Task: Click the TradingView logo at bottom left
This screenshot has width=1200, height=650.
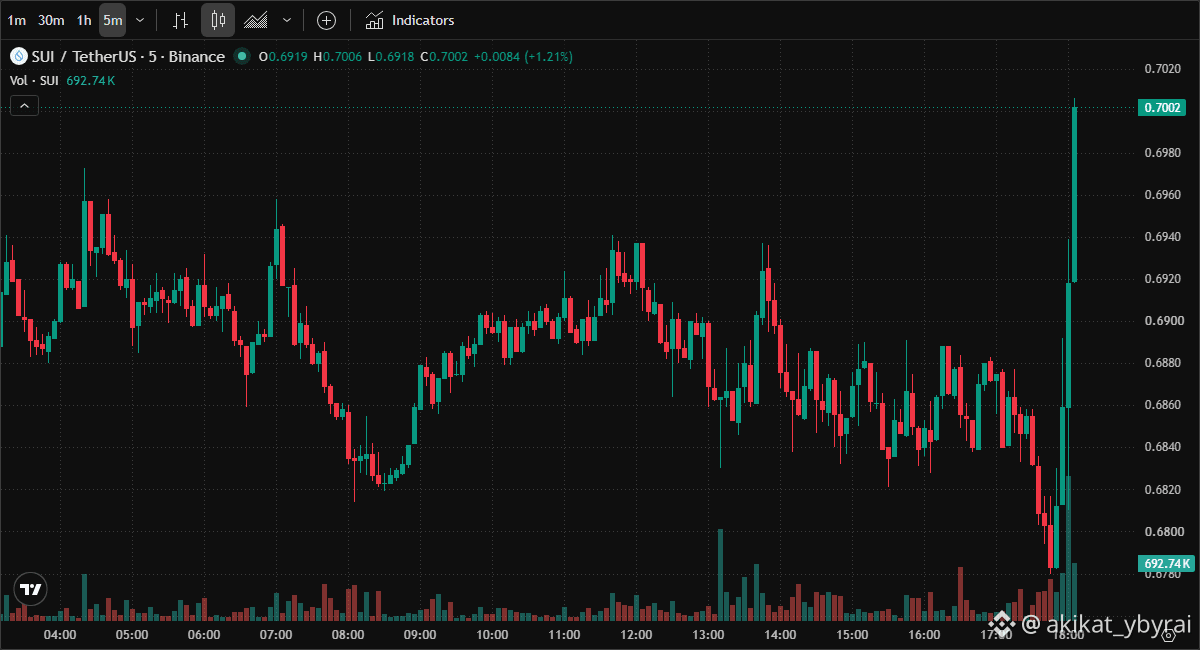Action: (x=32, y=589)
